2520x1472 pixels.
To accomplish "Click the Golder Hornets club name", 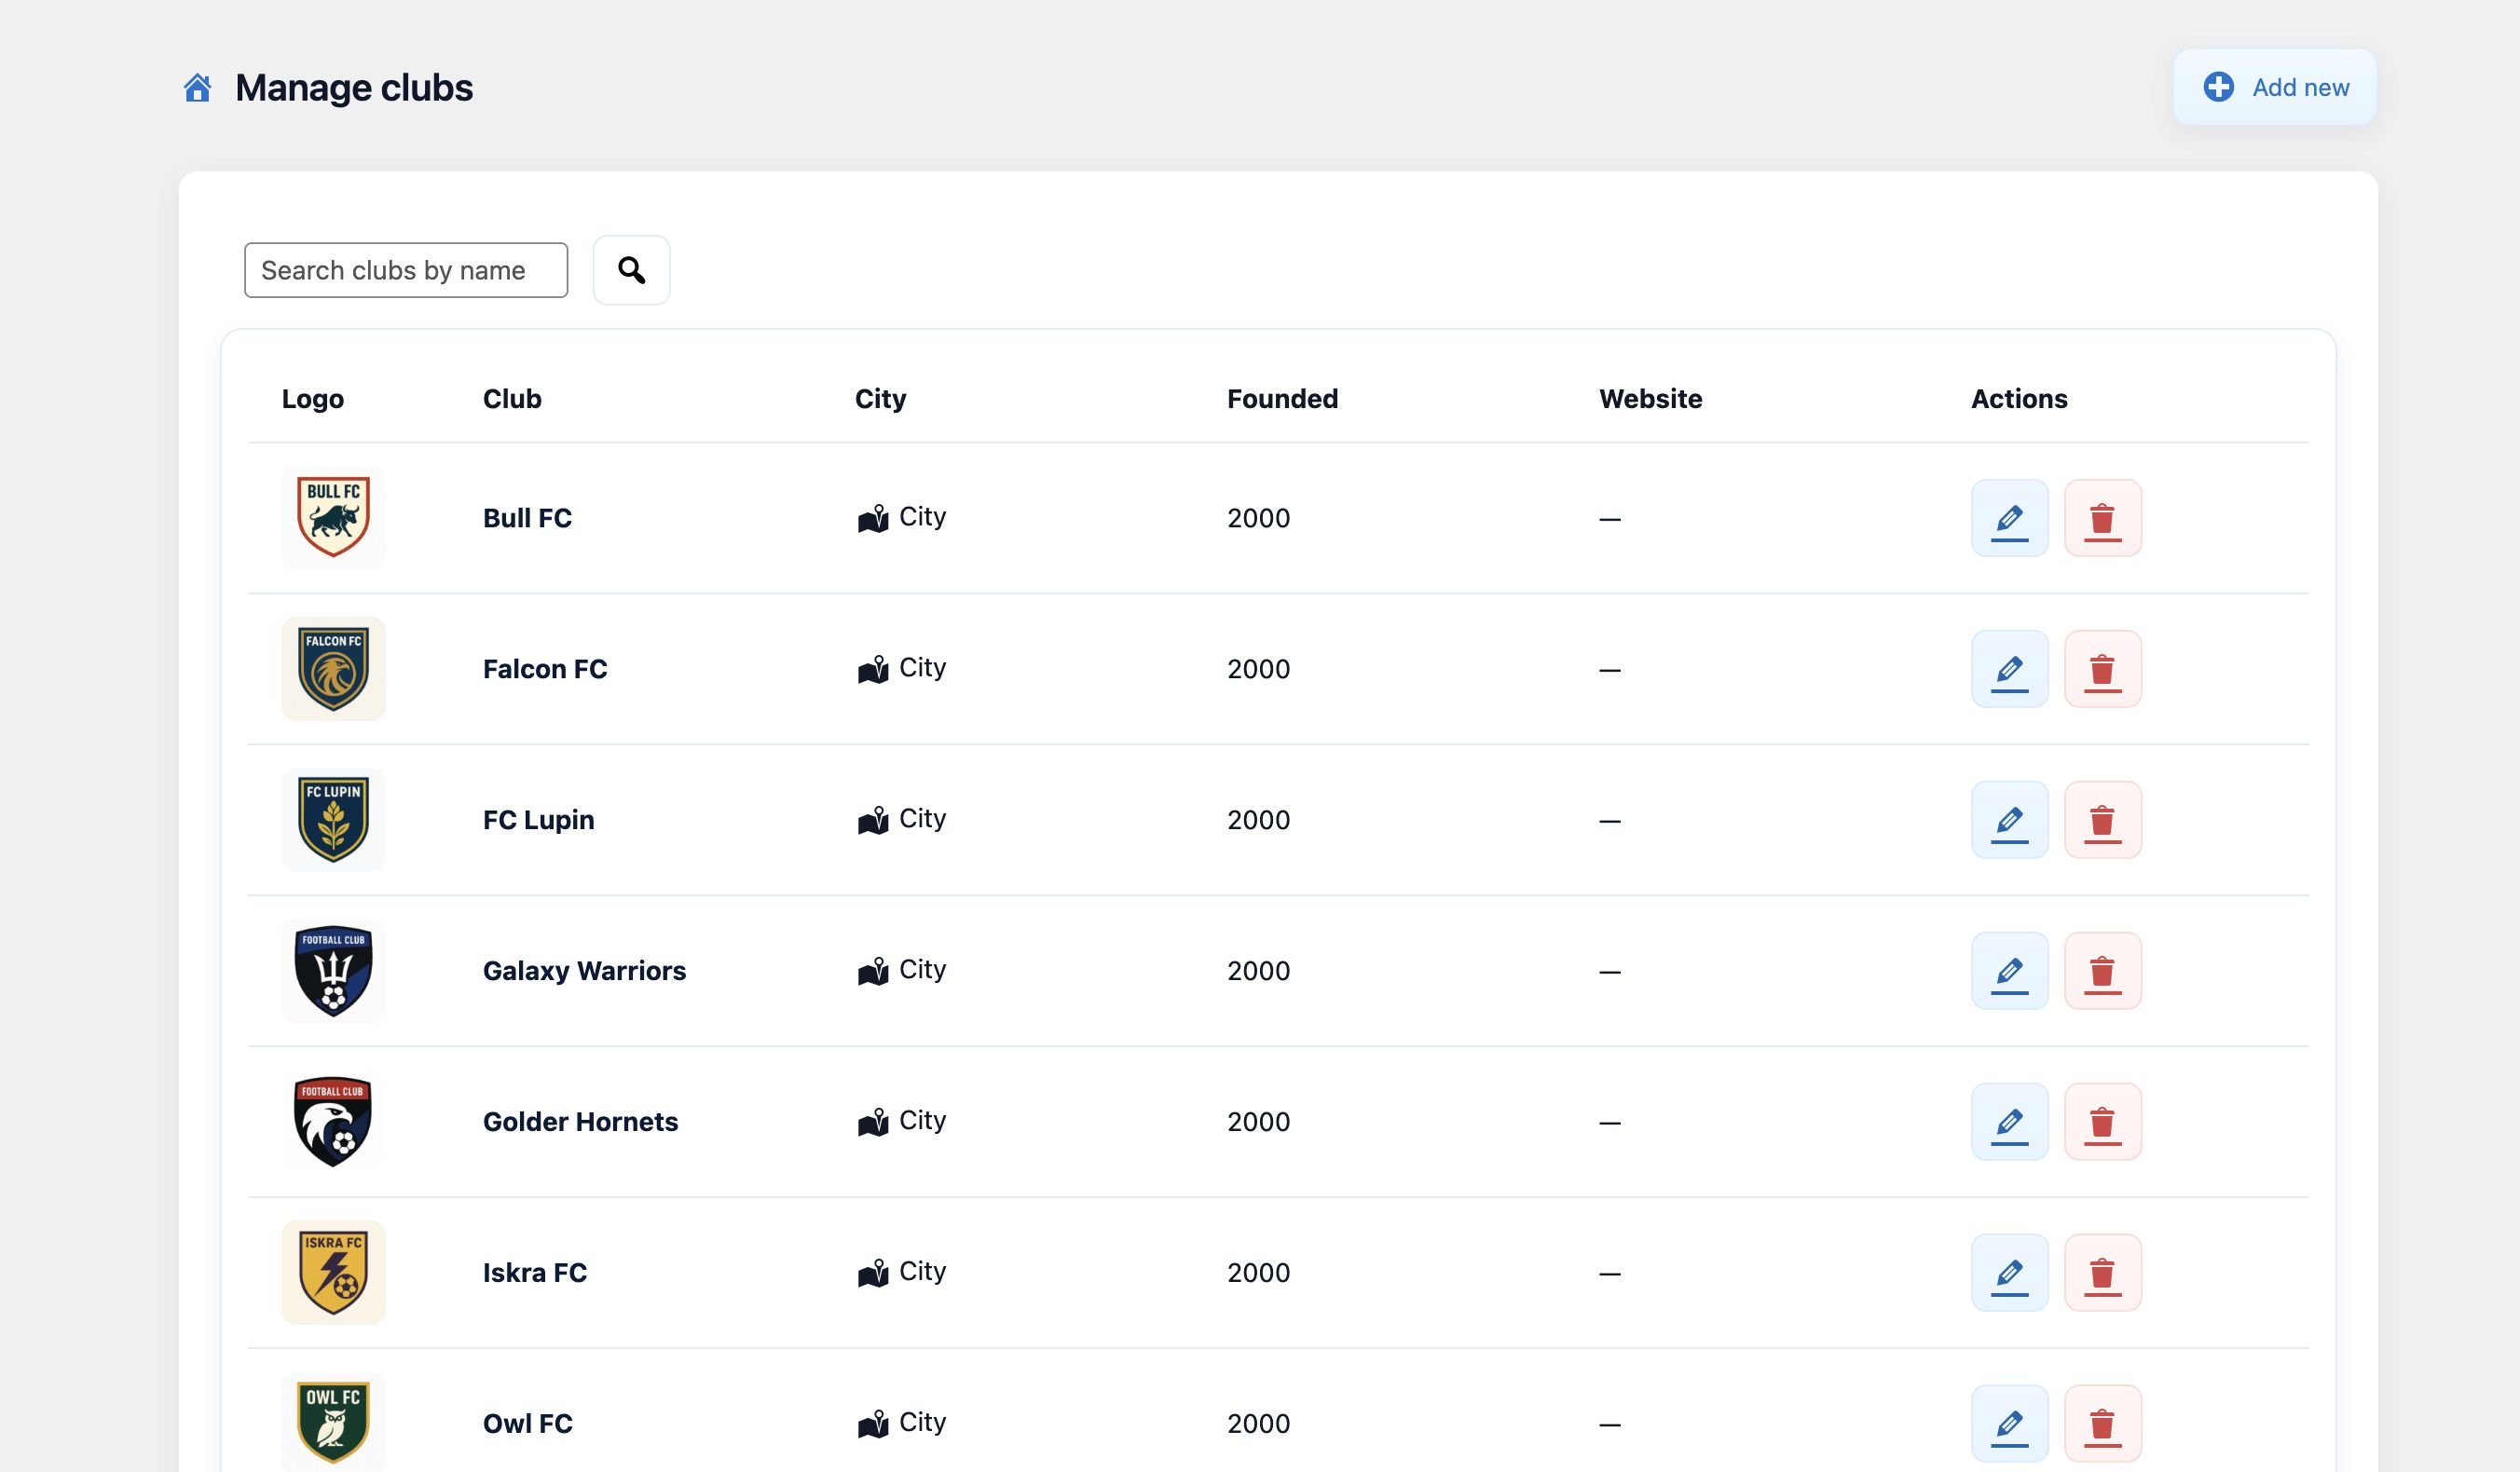I will point(580,1122).
